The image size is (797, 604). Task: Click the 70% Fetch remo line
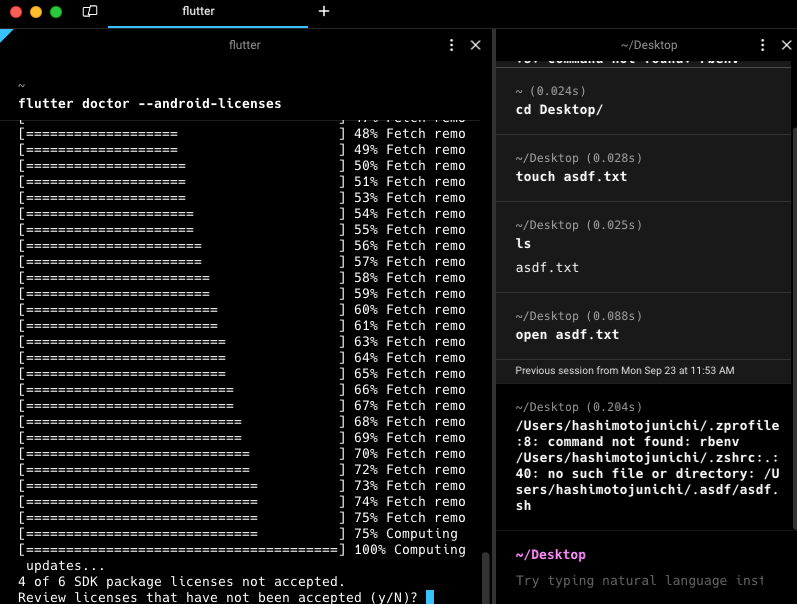coord(242,454)
